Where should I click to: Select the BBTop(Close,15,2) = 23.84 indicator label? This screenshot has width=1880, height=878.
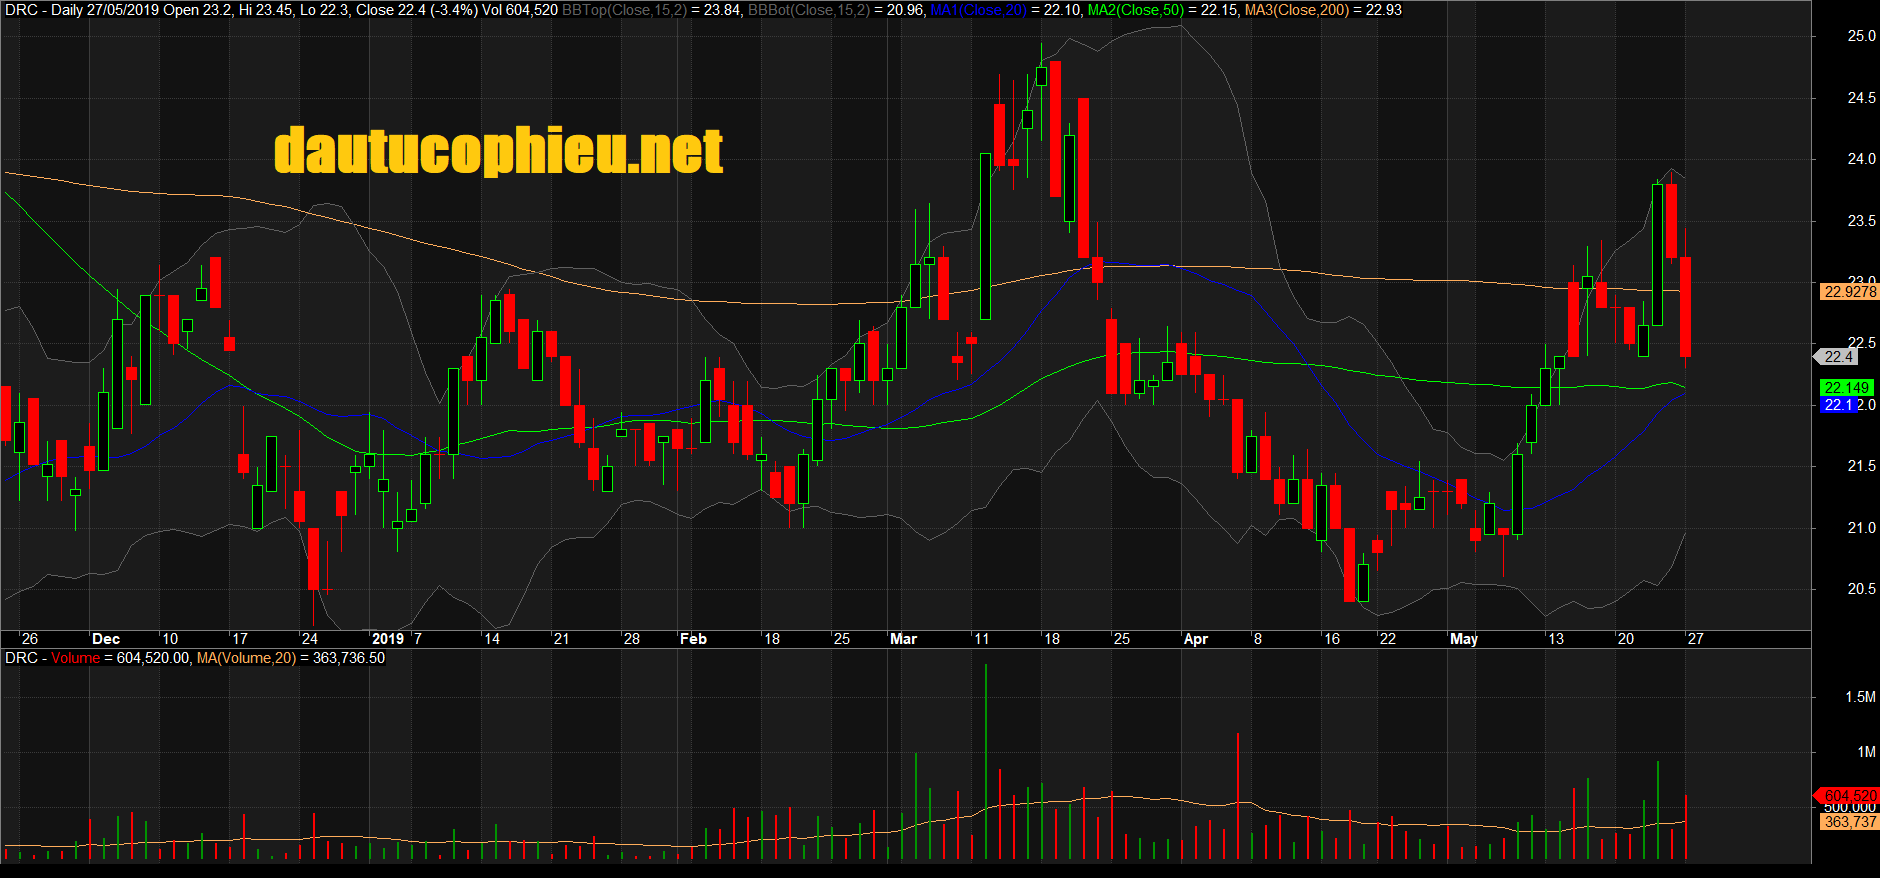point(652,10)
